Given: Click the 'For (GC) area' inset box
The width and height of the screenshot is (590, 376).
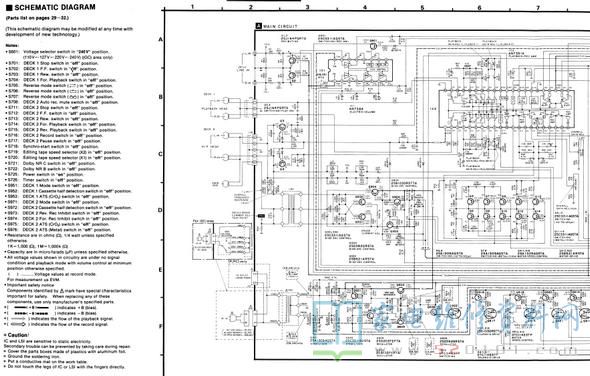Looking at the screenshot, I should [x=222, y=241].
